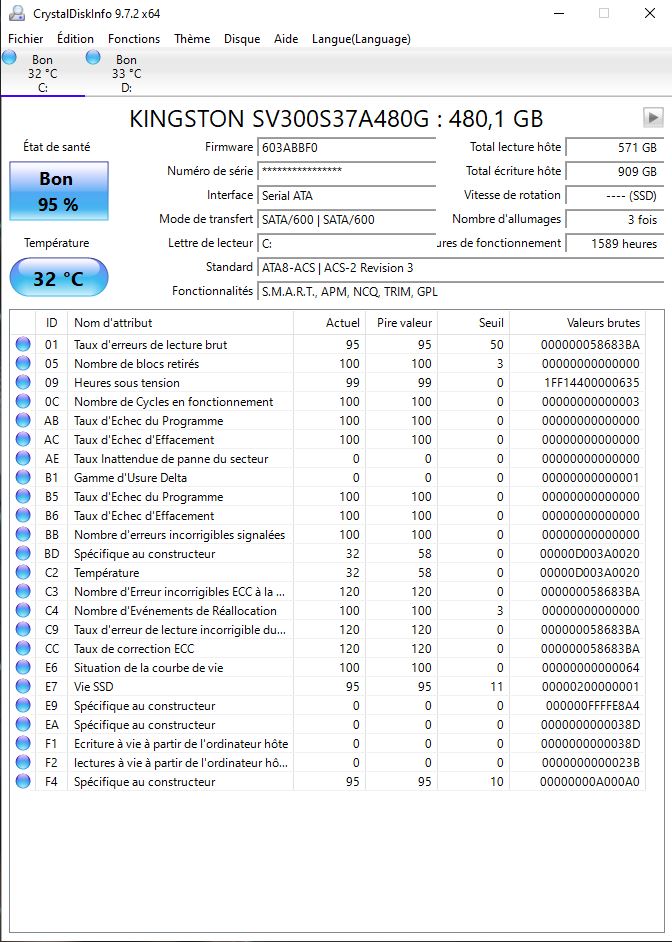
Task: Click the status orb beside Température attribute
Action: click(23, 573)
